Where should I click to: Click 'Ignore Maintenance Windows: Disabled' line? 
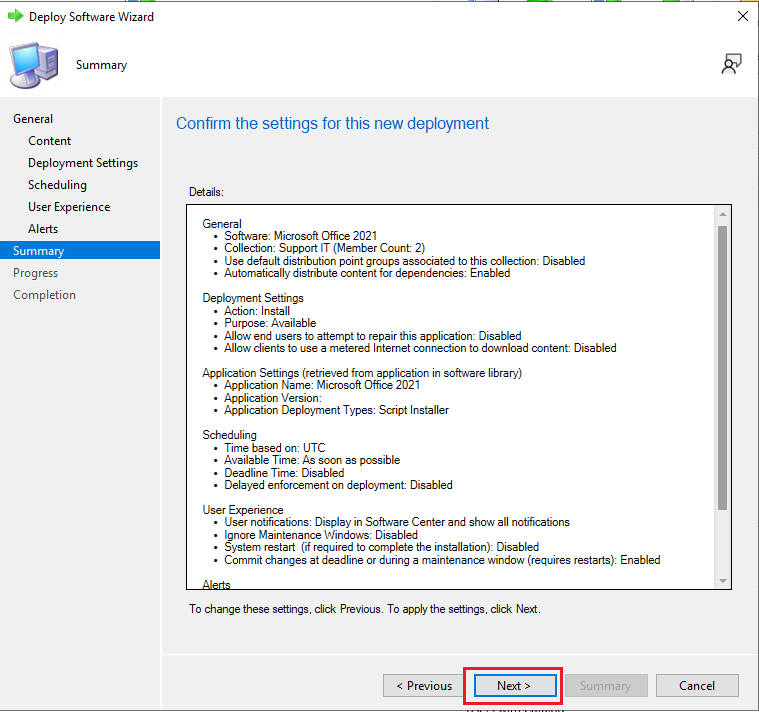(x=321, y=535)
